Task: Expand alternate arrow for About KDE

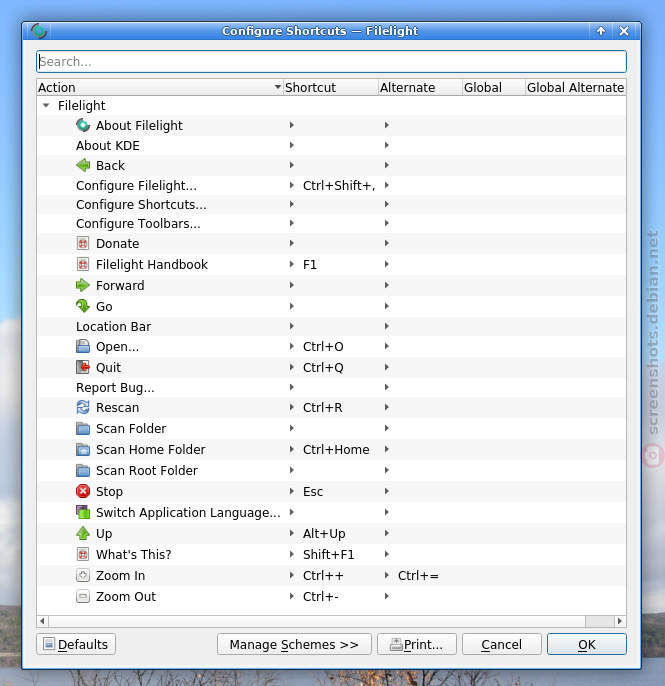Action: click(387, 145)
